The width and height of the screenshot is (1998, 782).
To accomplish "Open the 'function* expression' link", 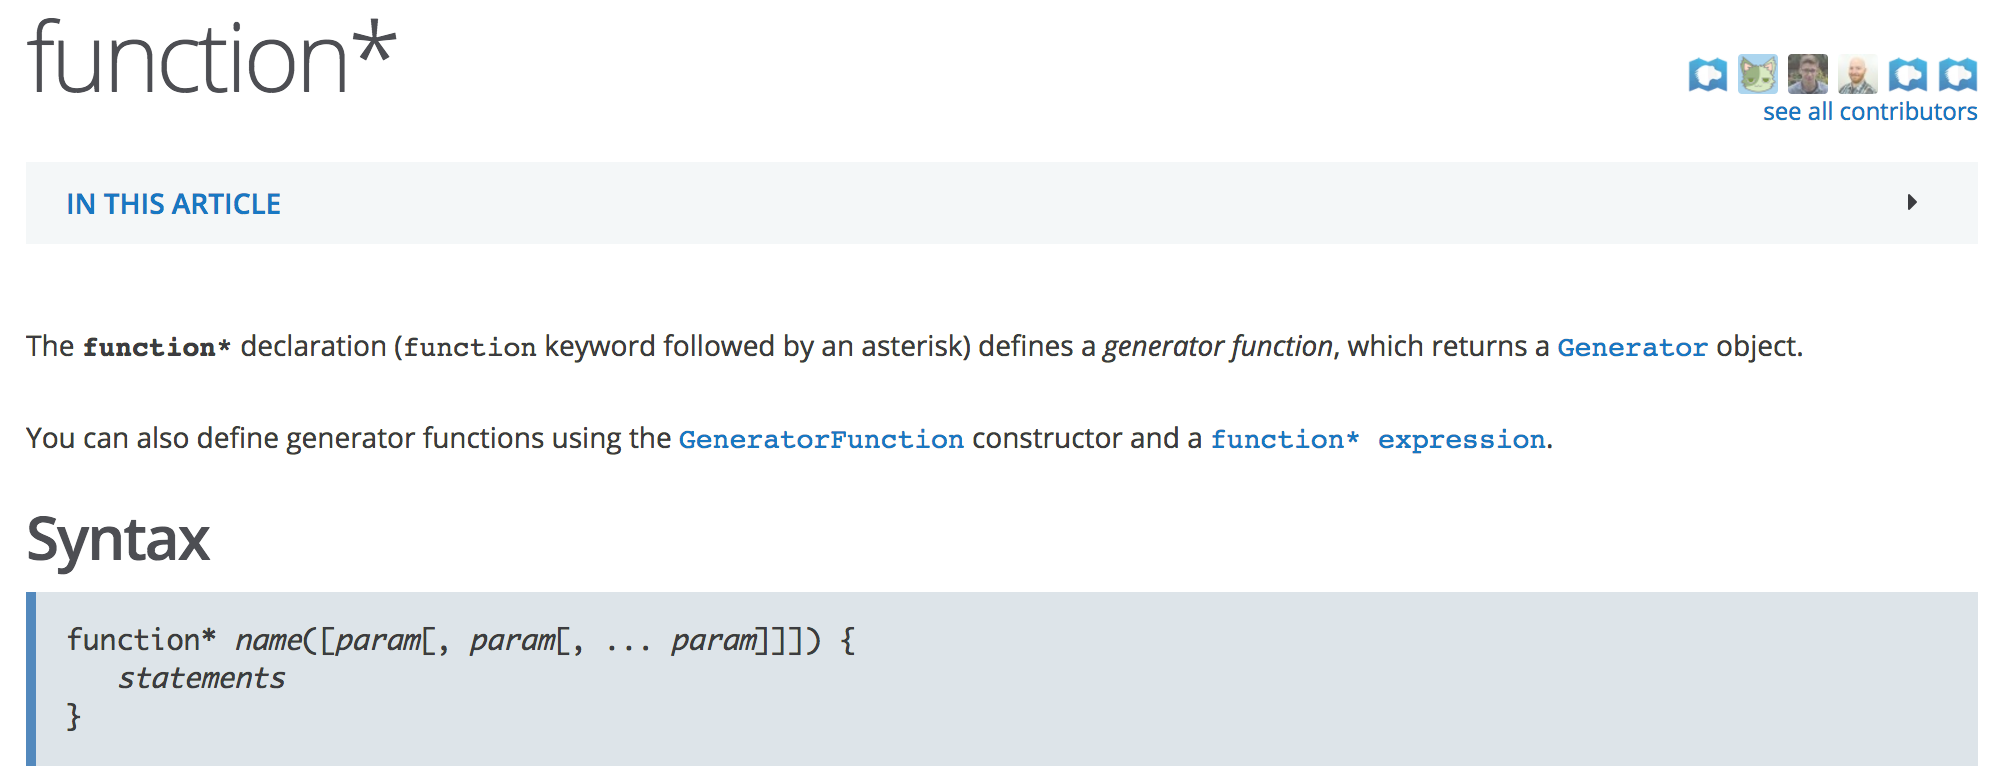I will click(x=1378, y=439).
